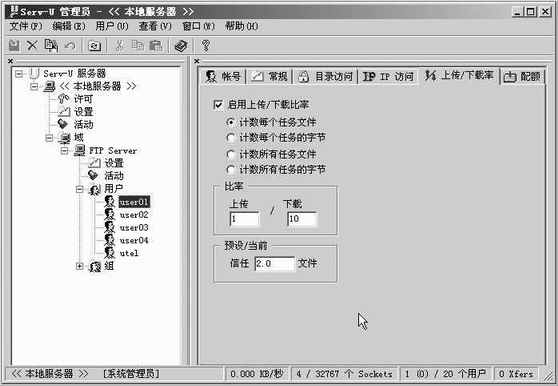The height and width of the screenshot is (386, 558).
Task: Expand the 组 node
Action: 79,266
